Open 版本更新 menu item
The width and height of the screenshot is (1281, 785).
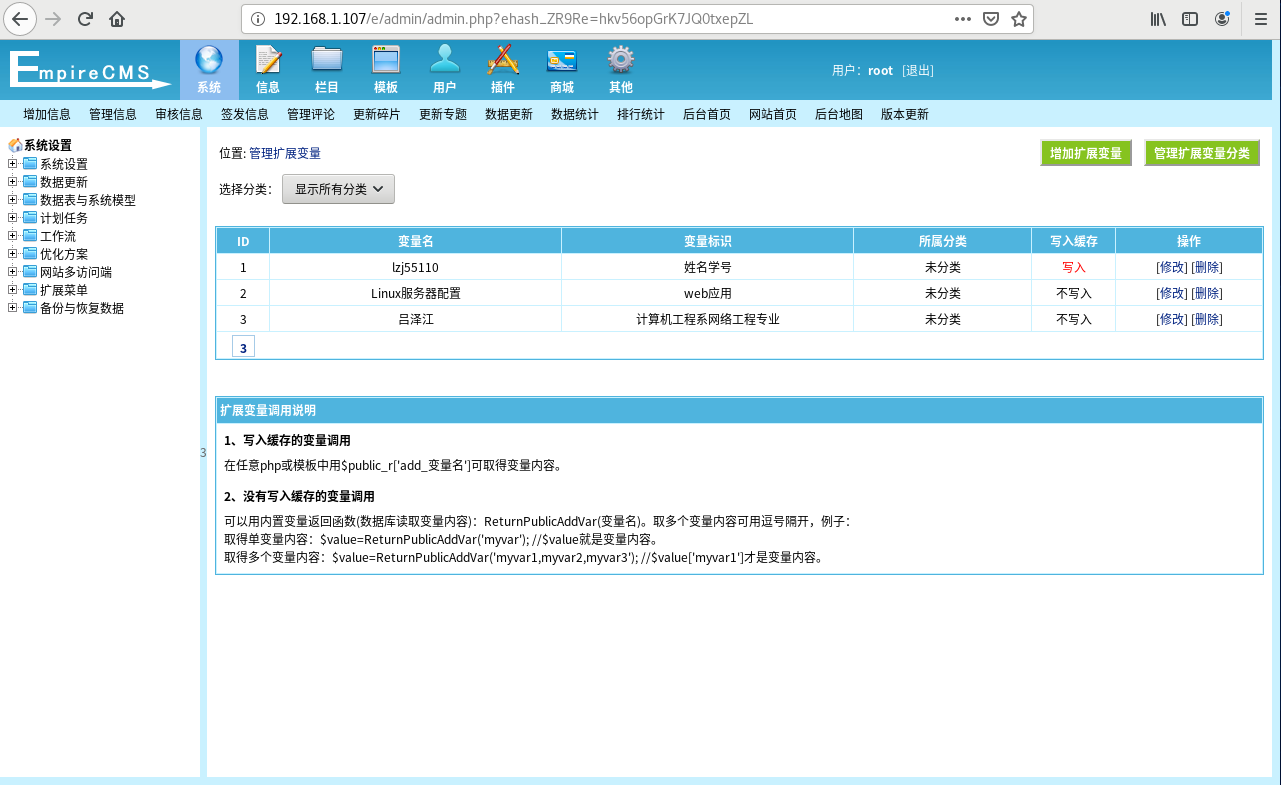905,114
